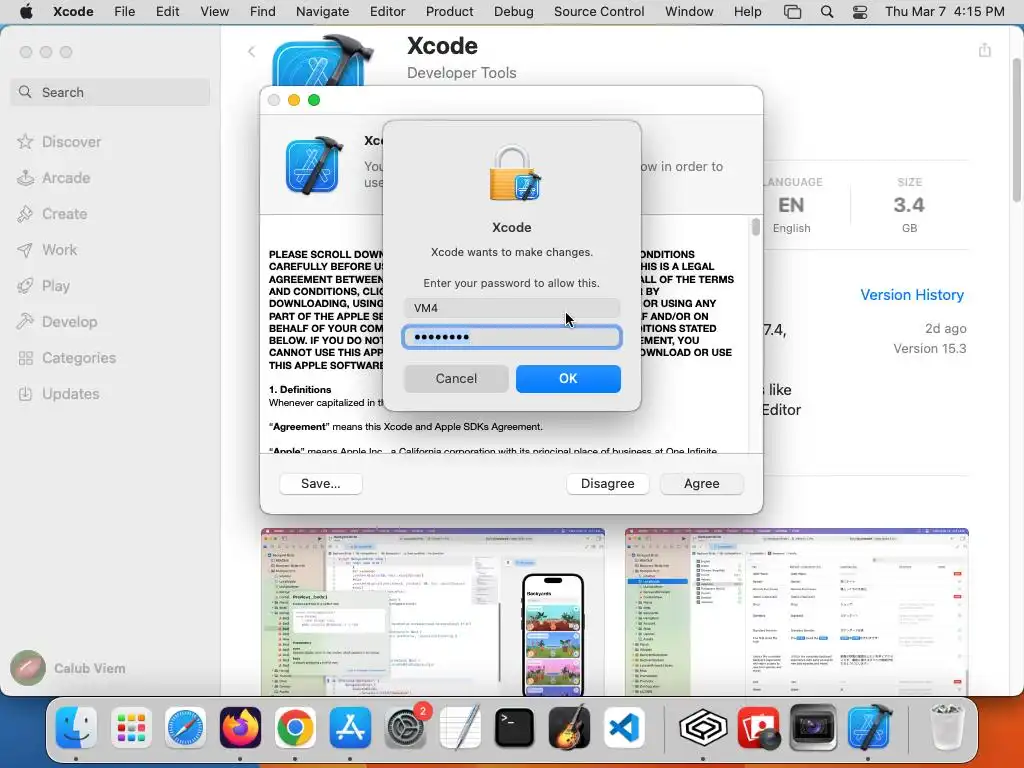Open Version History link
The image size is (1024, 768).
tap(912, 295)
